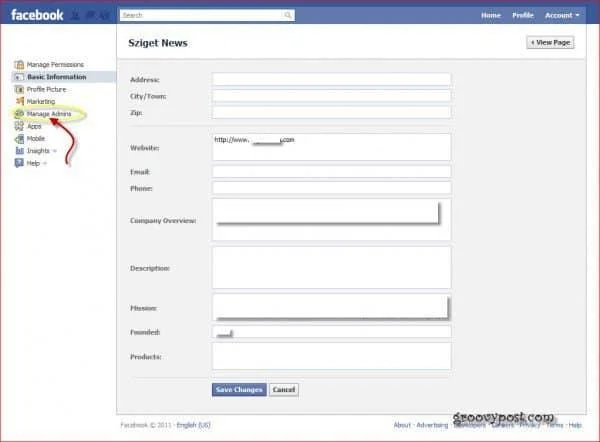The height and width of the screenshot is (442, 600).
Task: Click the Apps icon in sidebar
Action: pos(19,126)
